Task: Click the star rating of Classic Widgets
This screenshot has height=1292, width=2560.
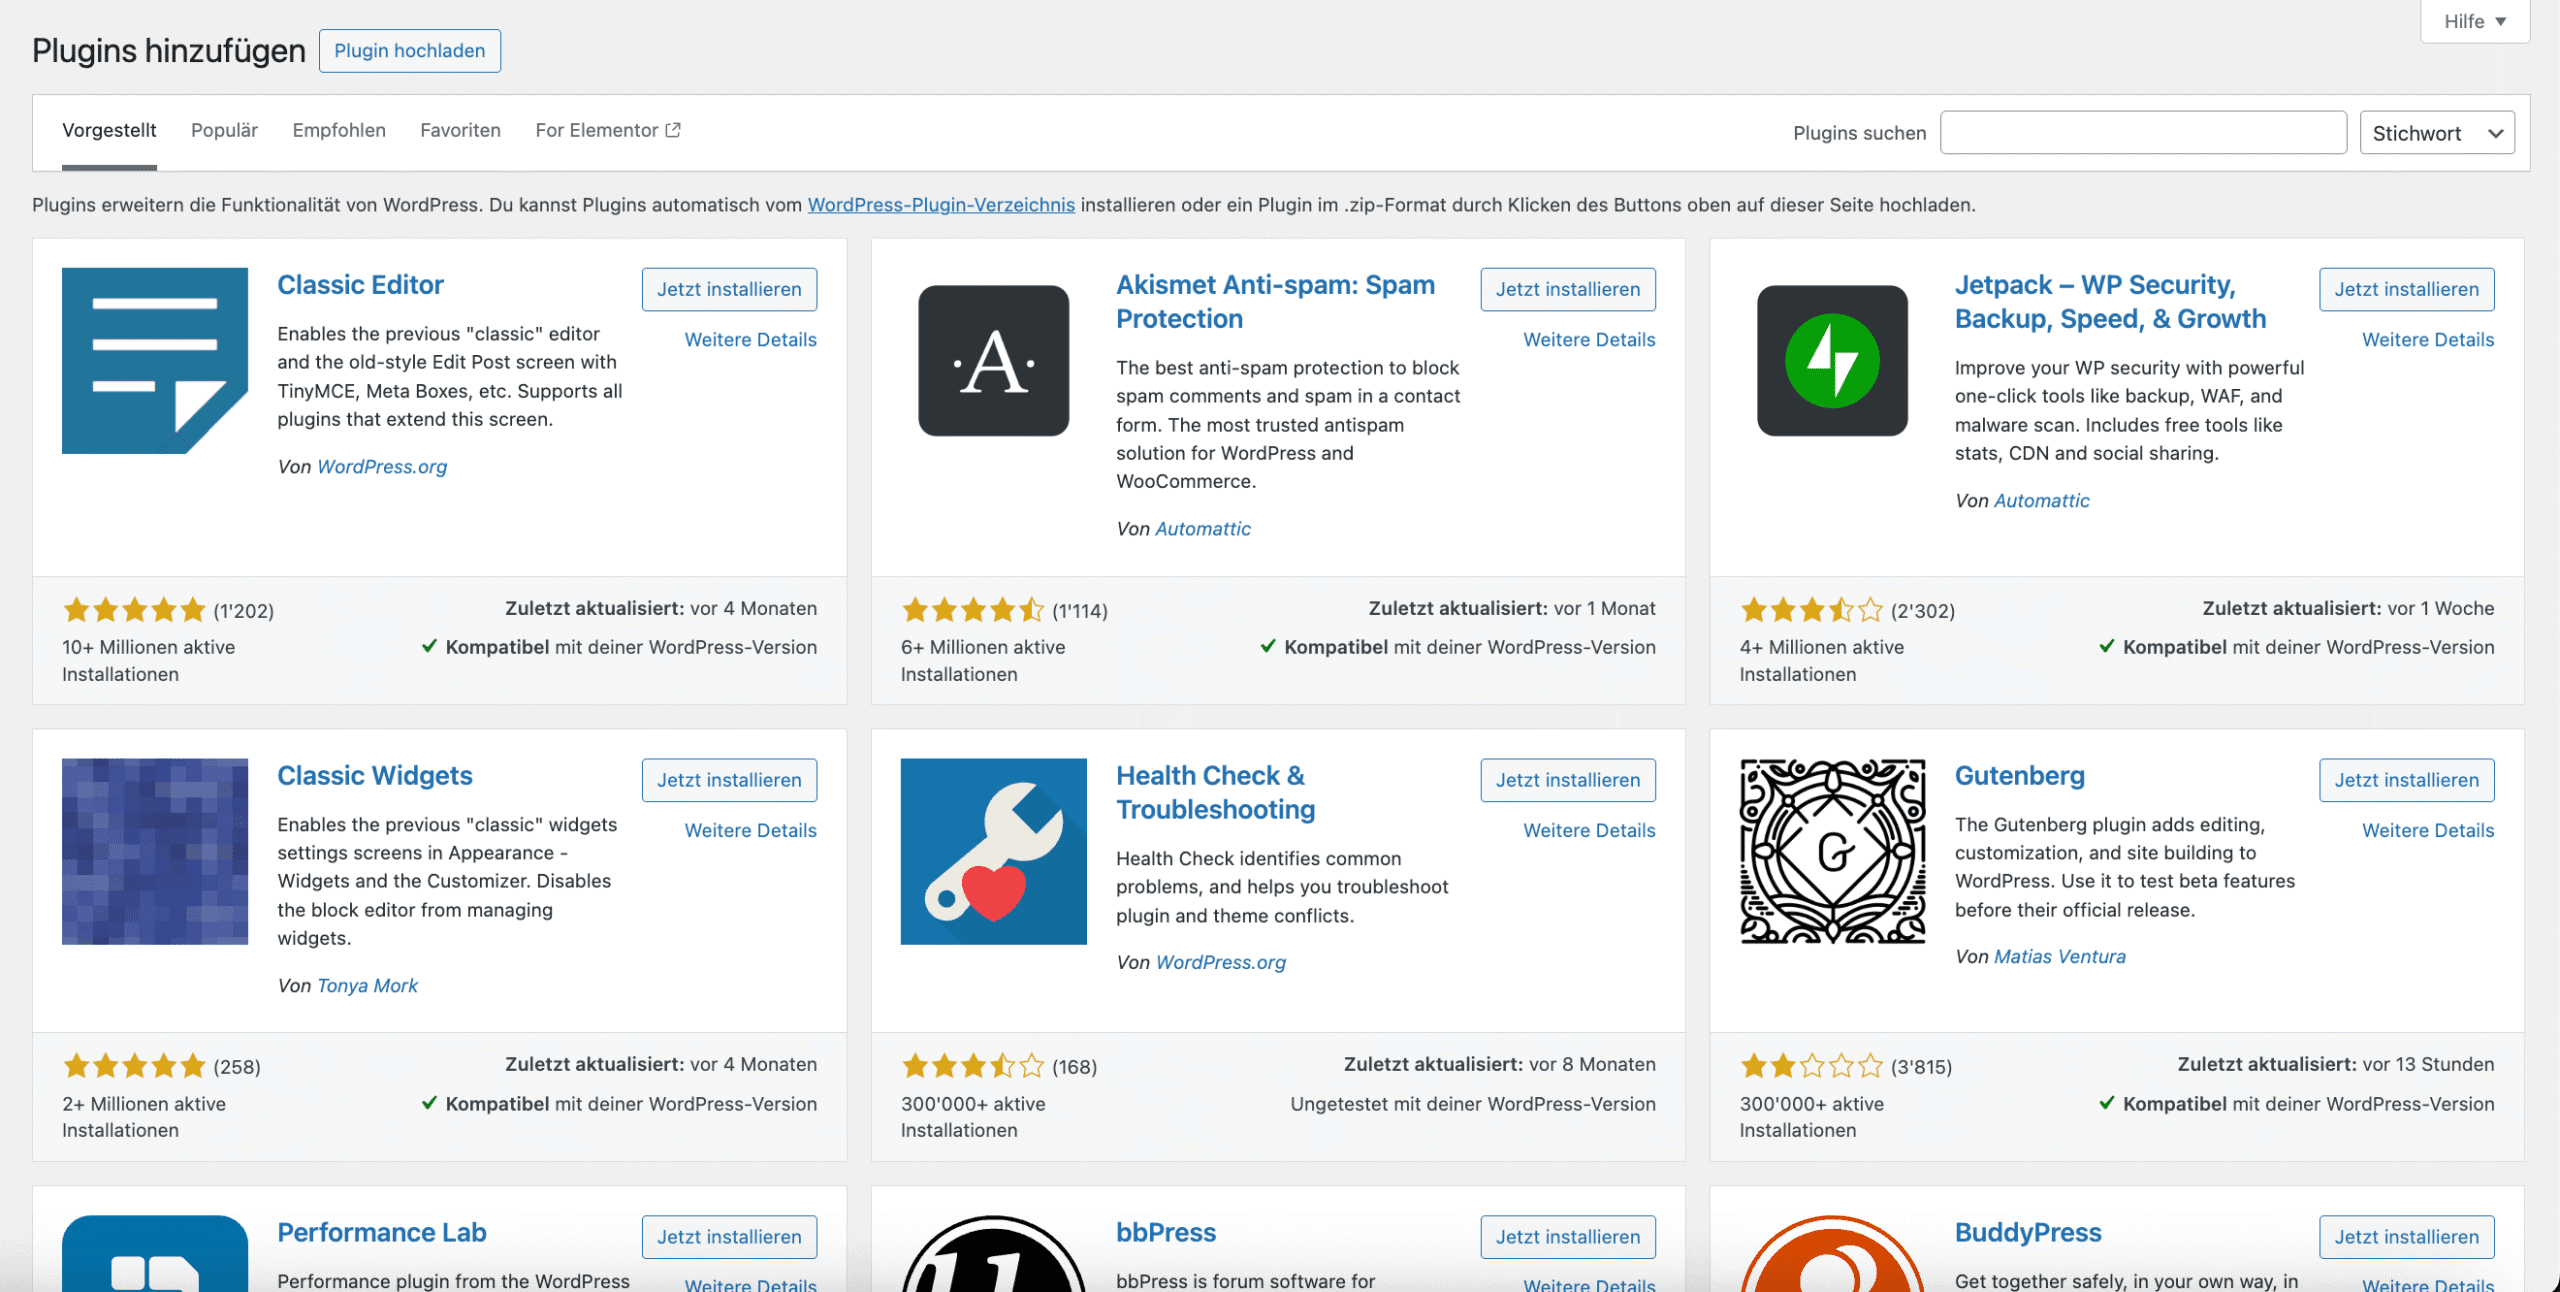Action: (134, 1066)
